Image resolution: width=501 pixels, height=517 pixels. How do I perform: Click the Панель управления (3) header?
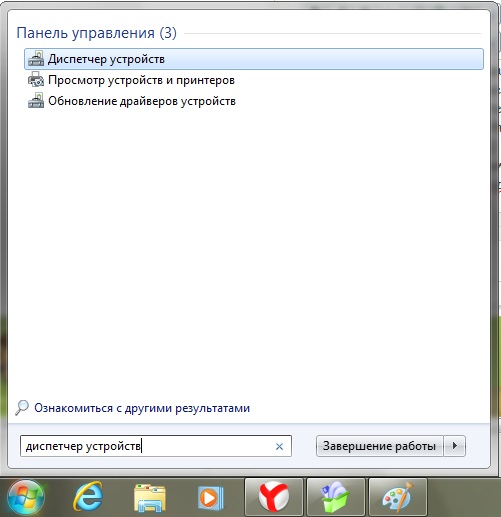tap(96, 33)
